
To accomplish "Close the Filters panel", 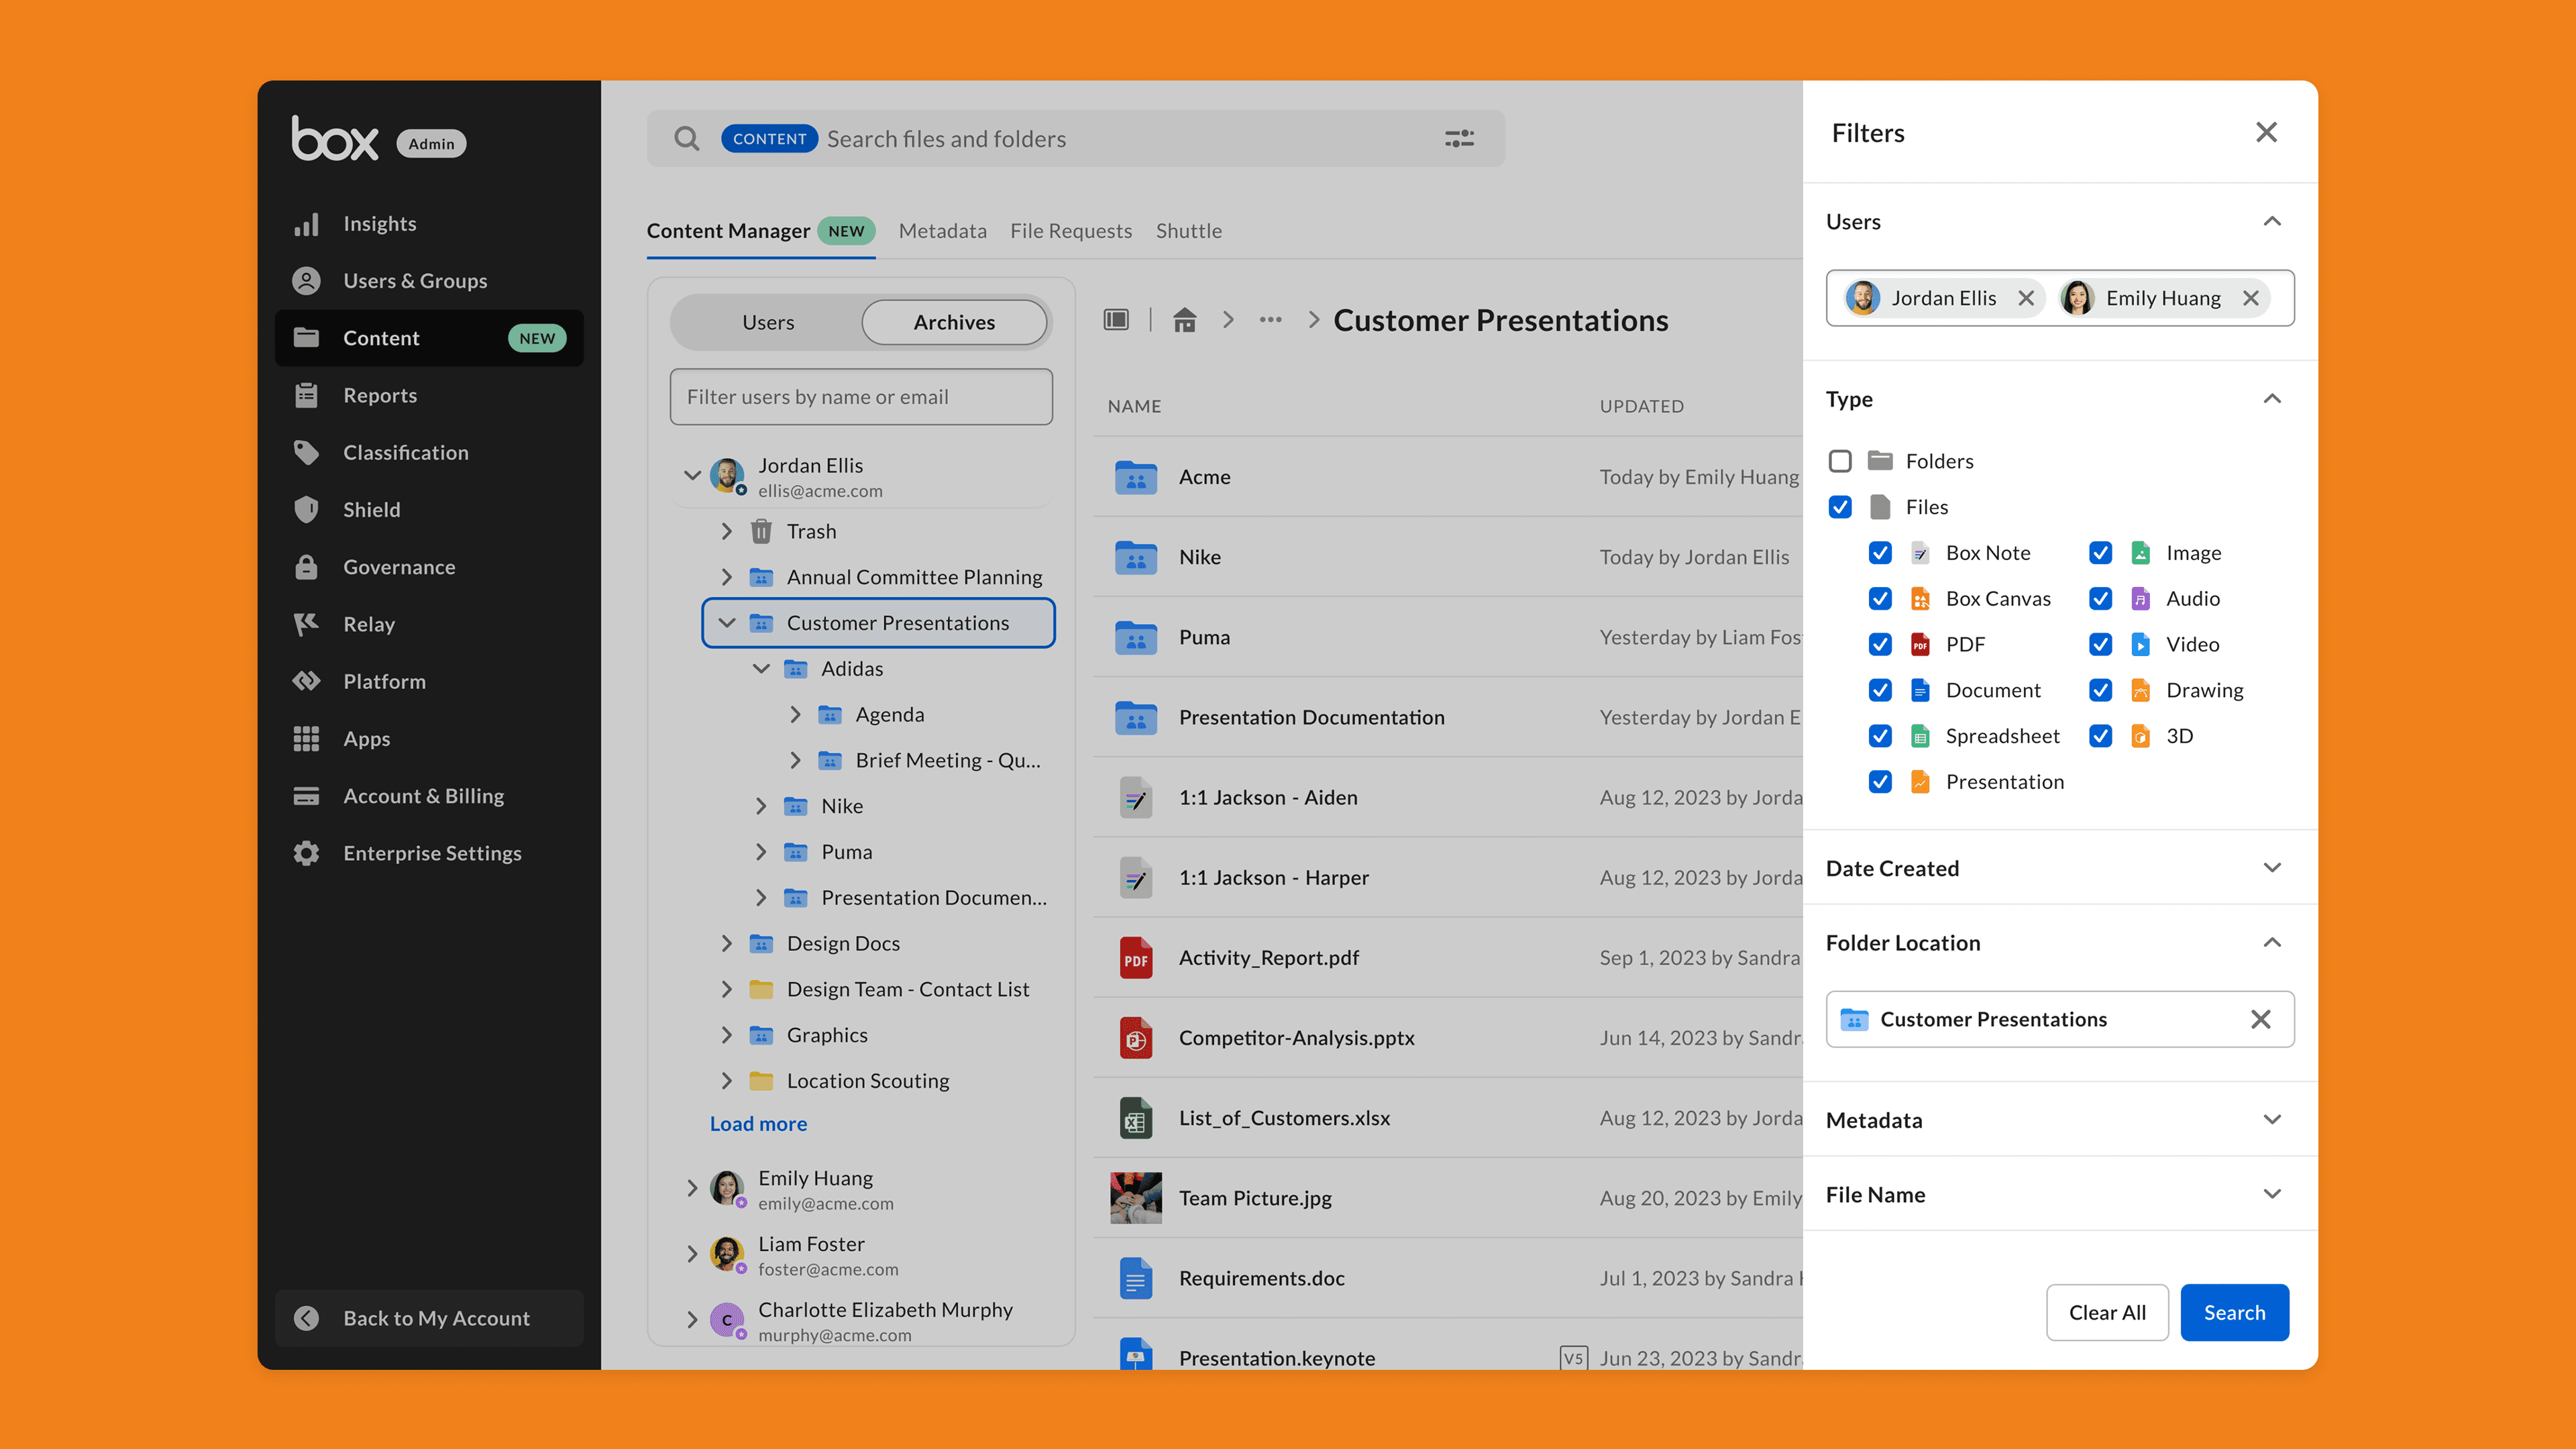I will point(2266,132).
